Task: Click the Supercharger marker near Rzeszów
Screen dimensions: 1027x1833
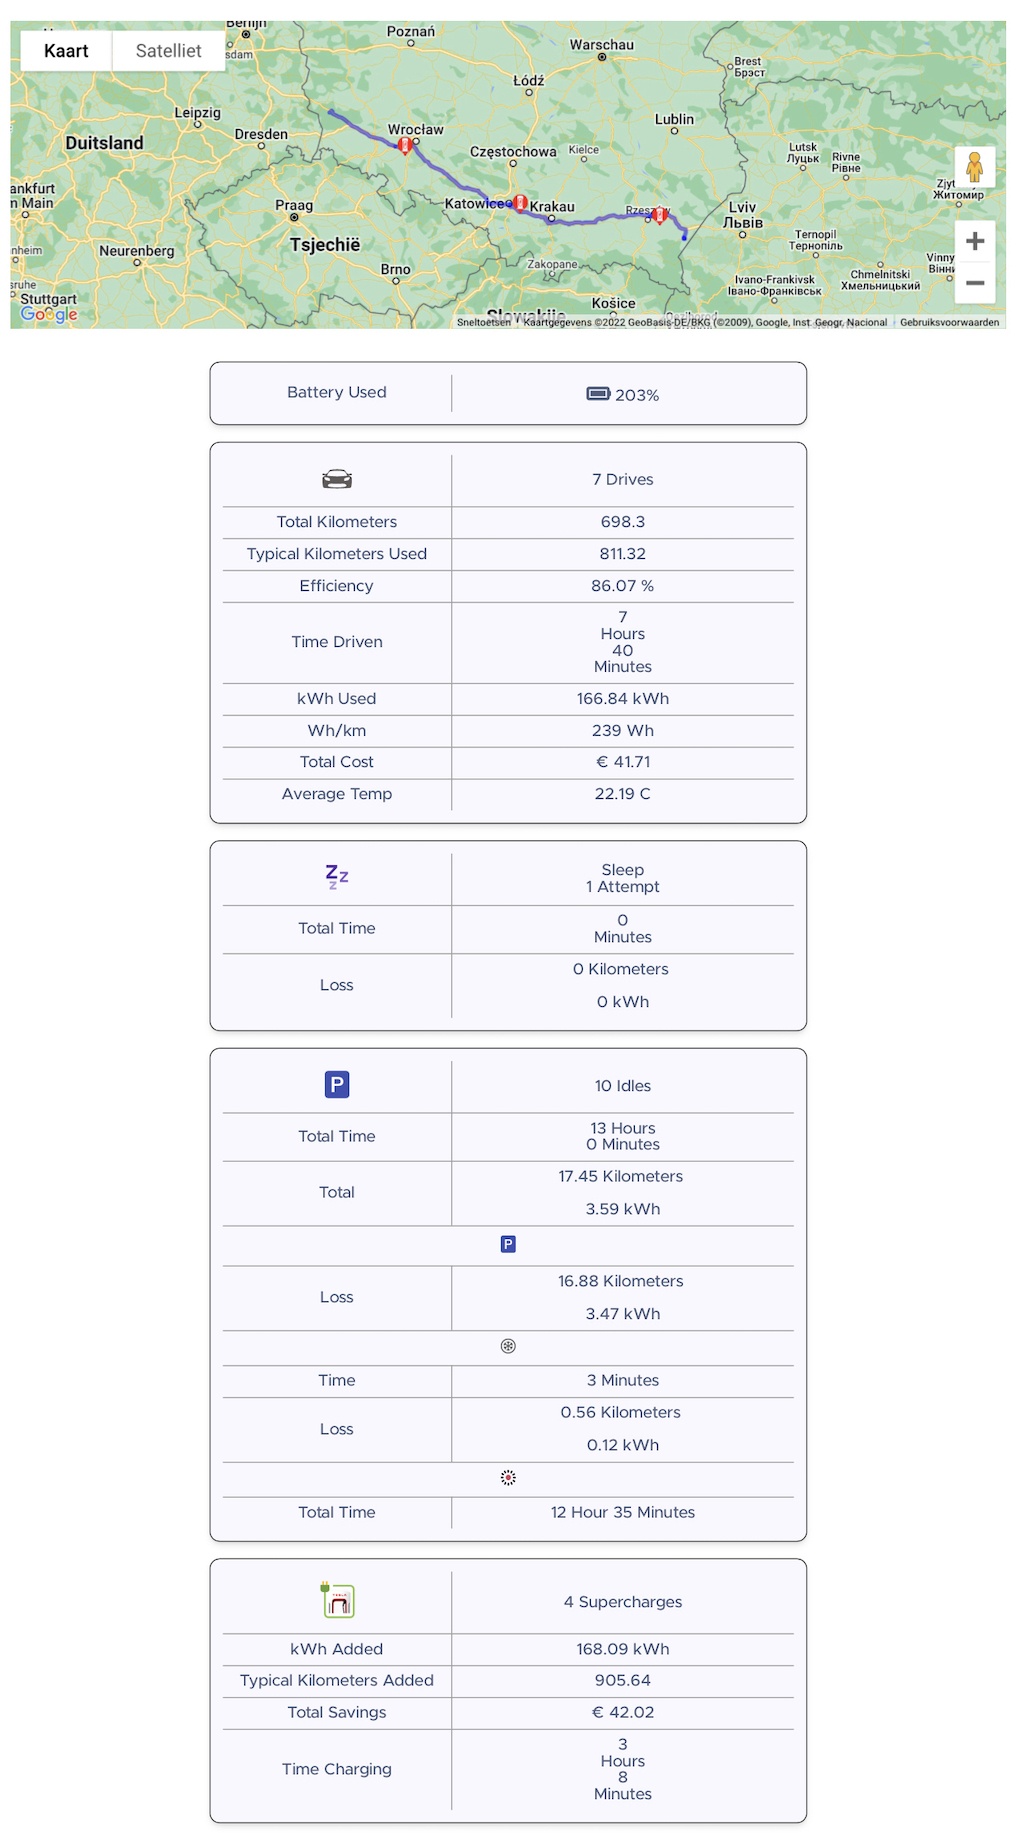Action: pos(659,215)
